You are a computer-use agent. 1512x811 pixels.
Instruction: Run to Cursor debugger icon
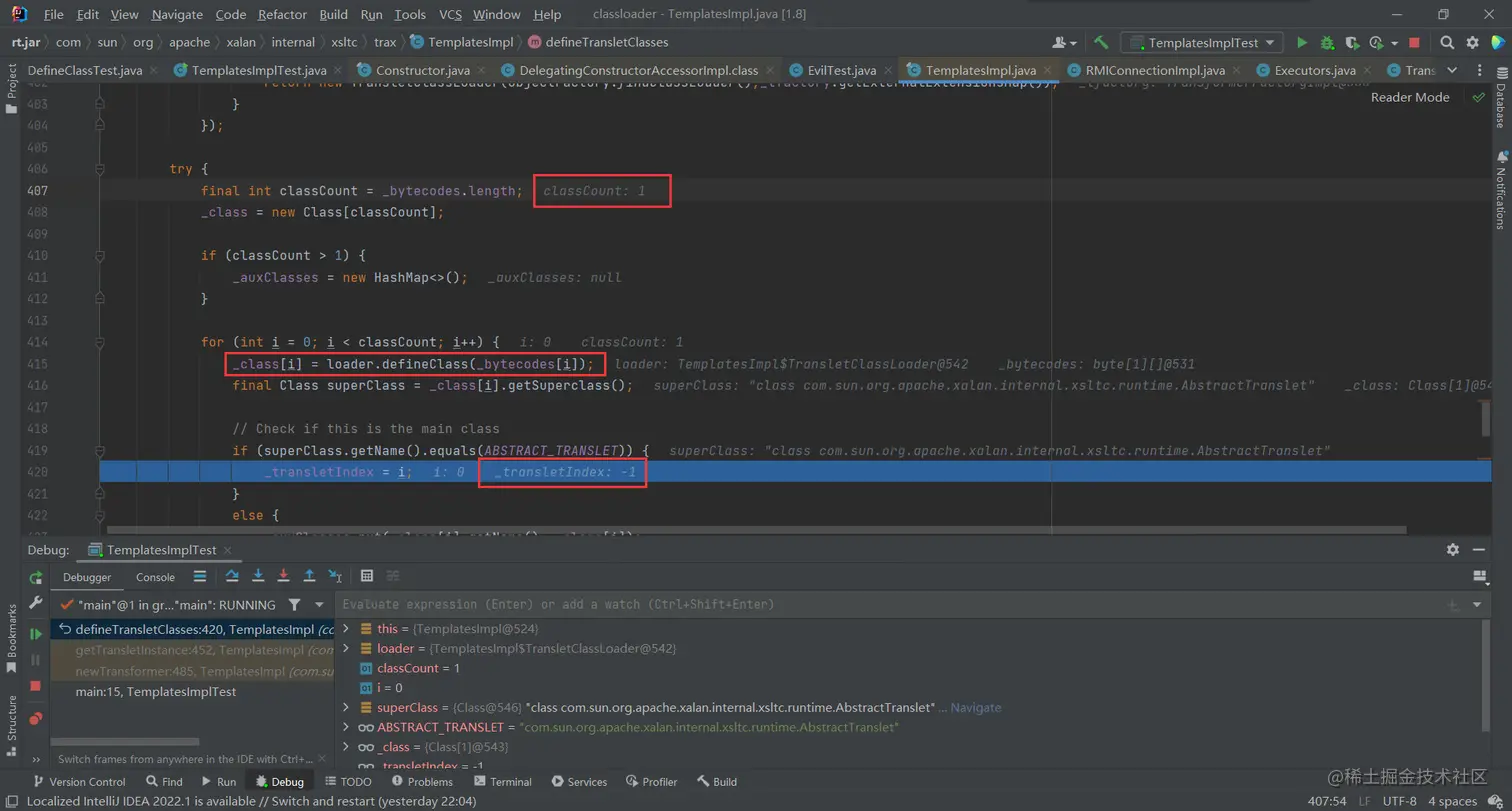(x=335, y=576)
